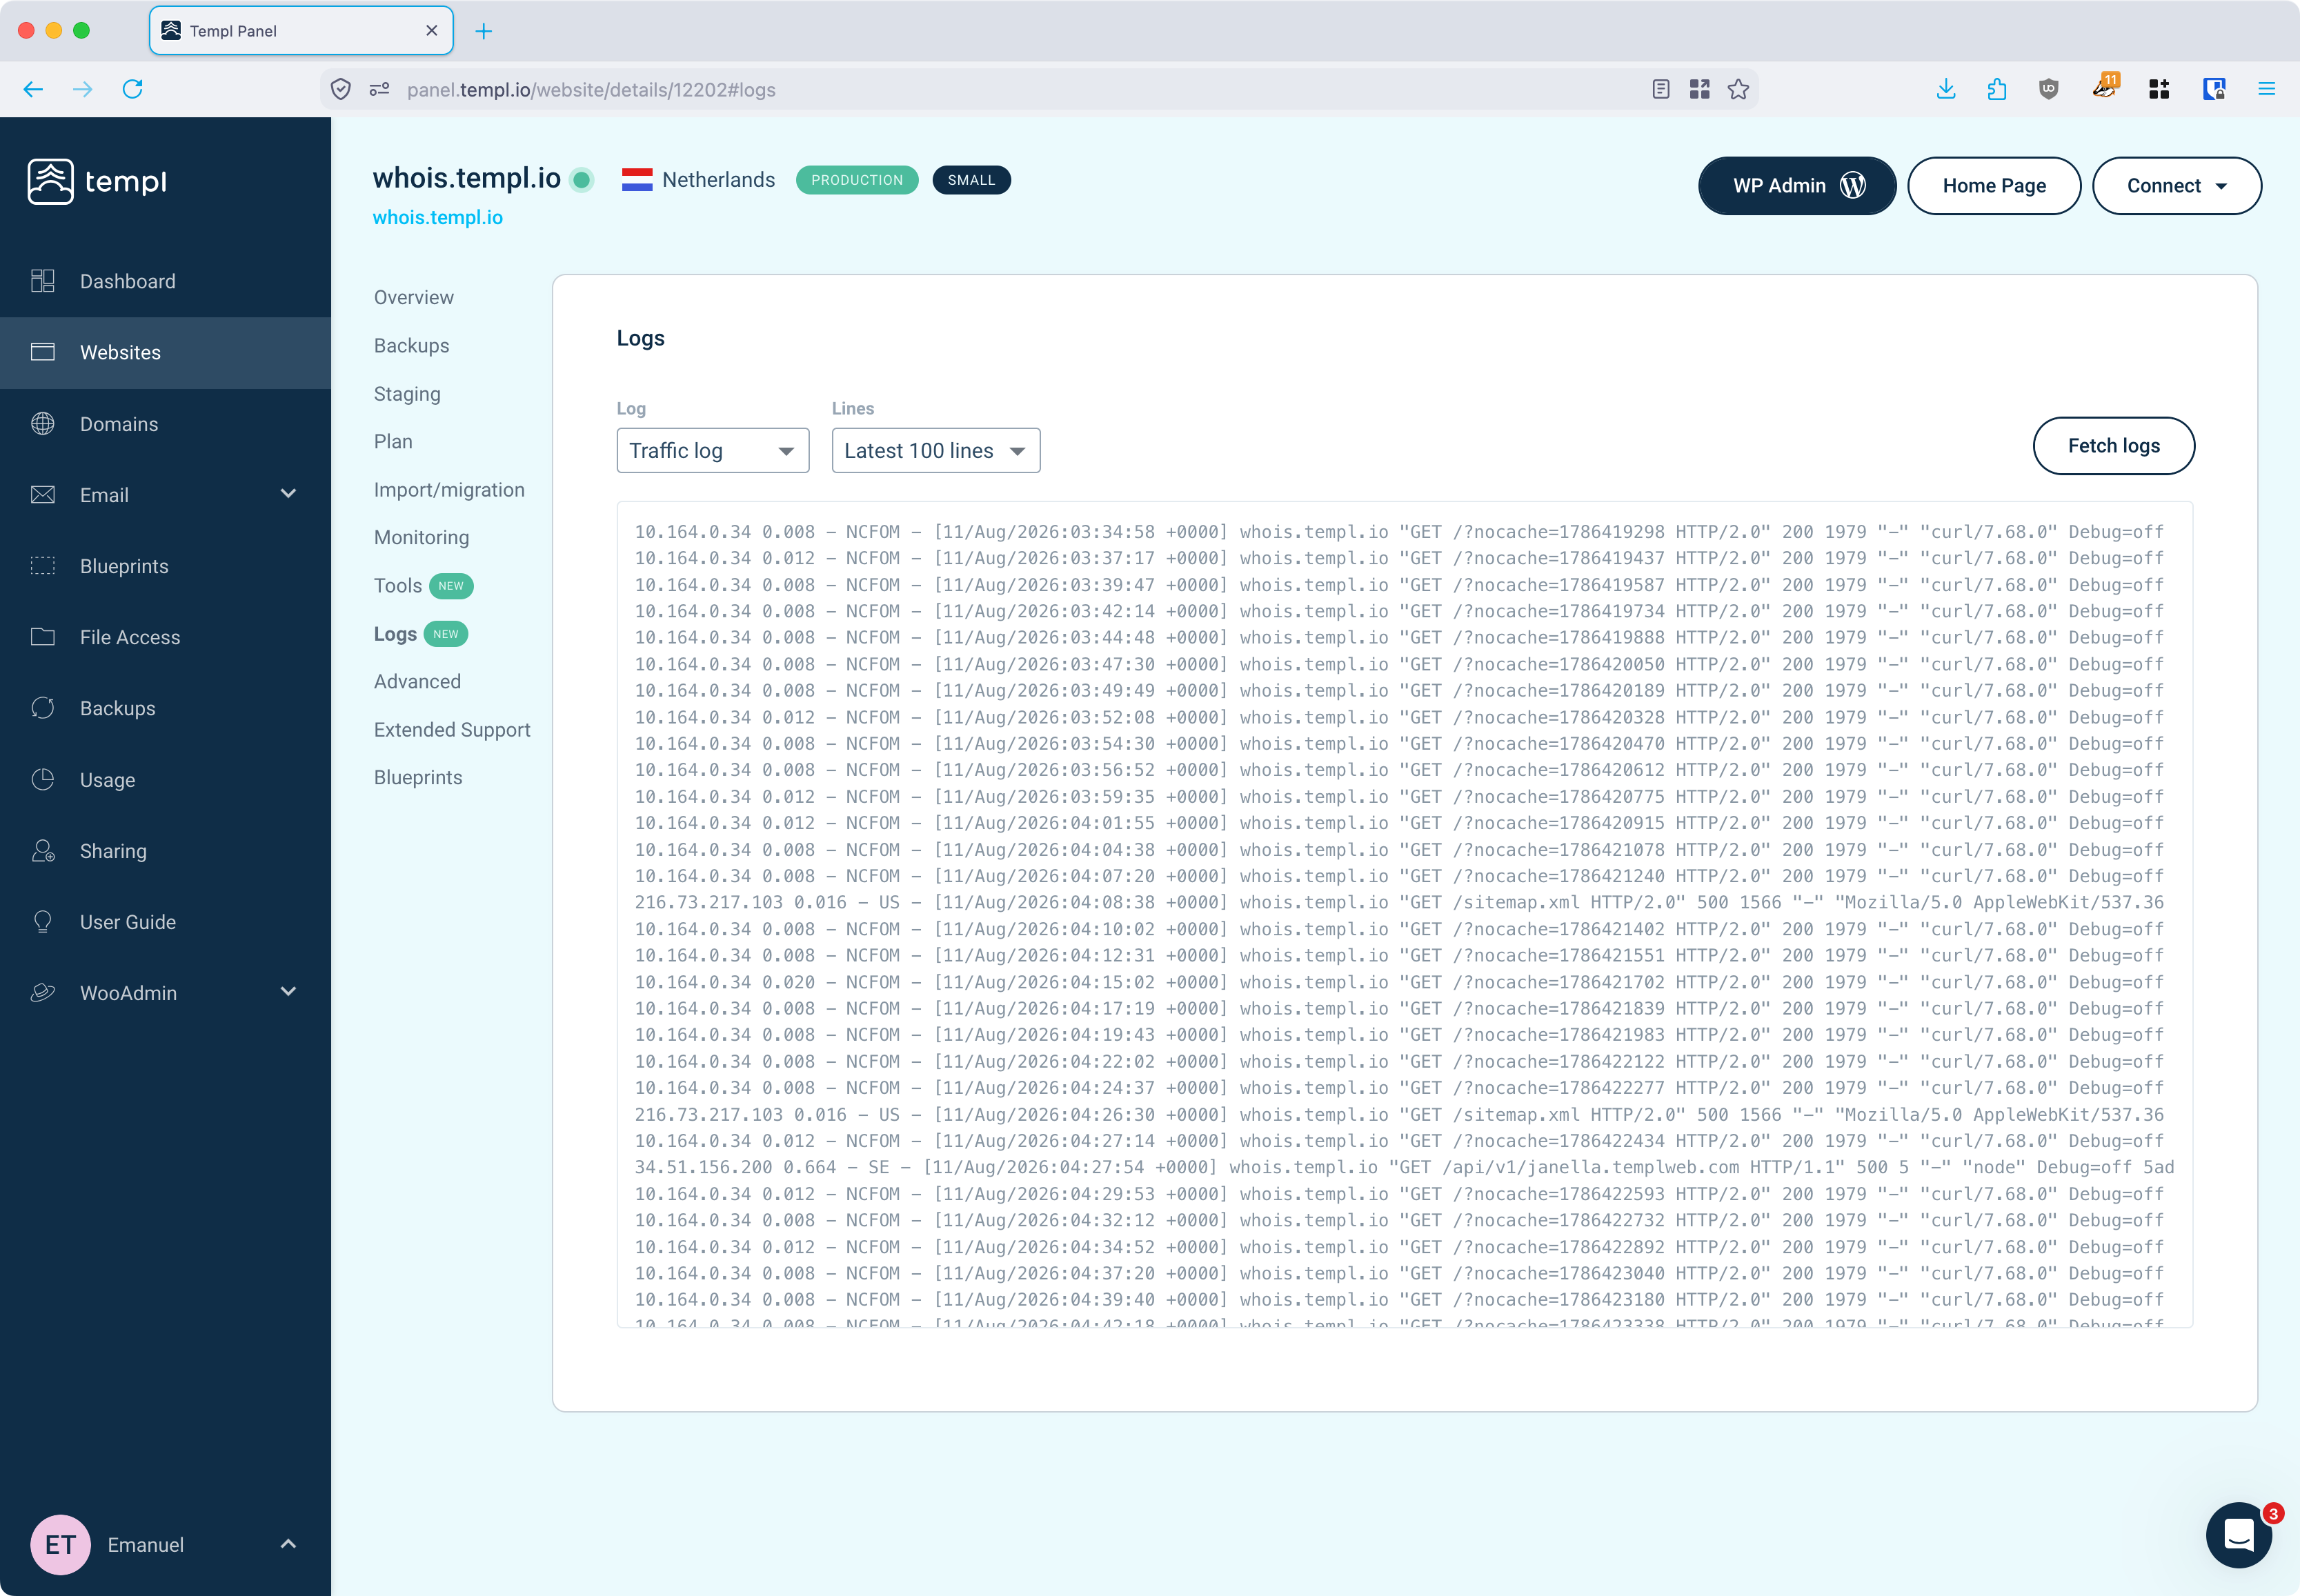Open the Latest 100 lines dropdown

tap(935, 450)
